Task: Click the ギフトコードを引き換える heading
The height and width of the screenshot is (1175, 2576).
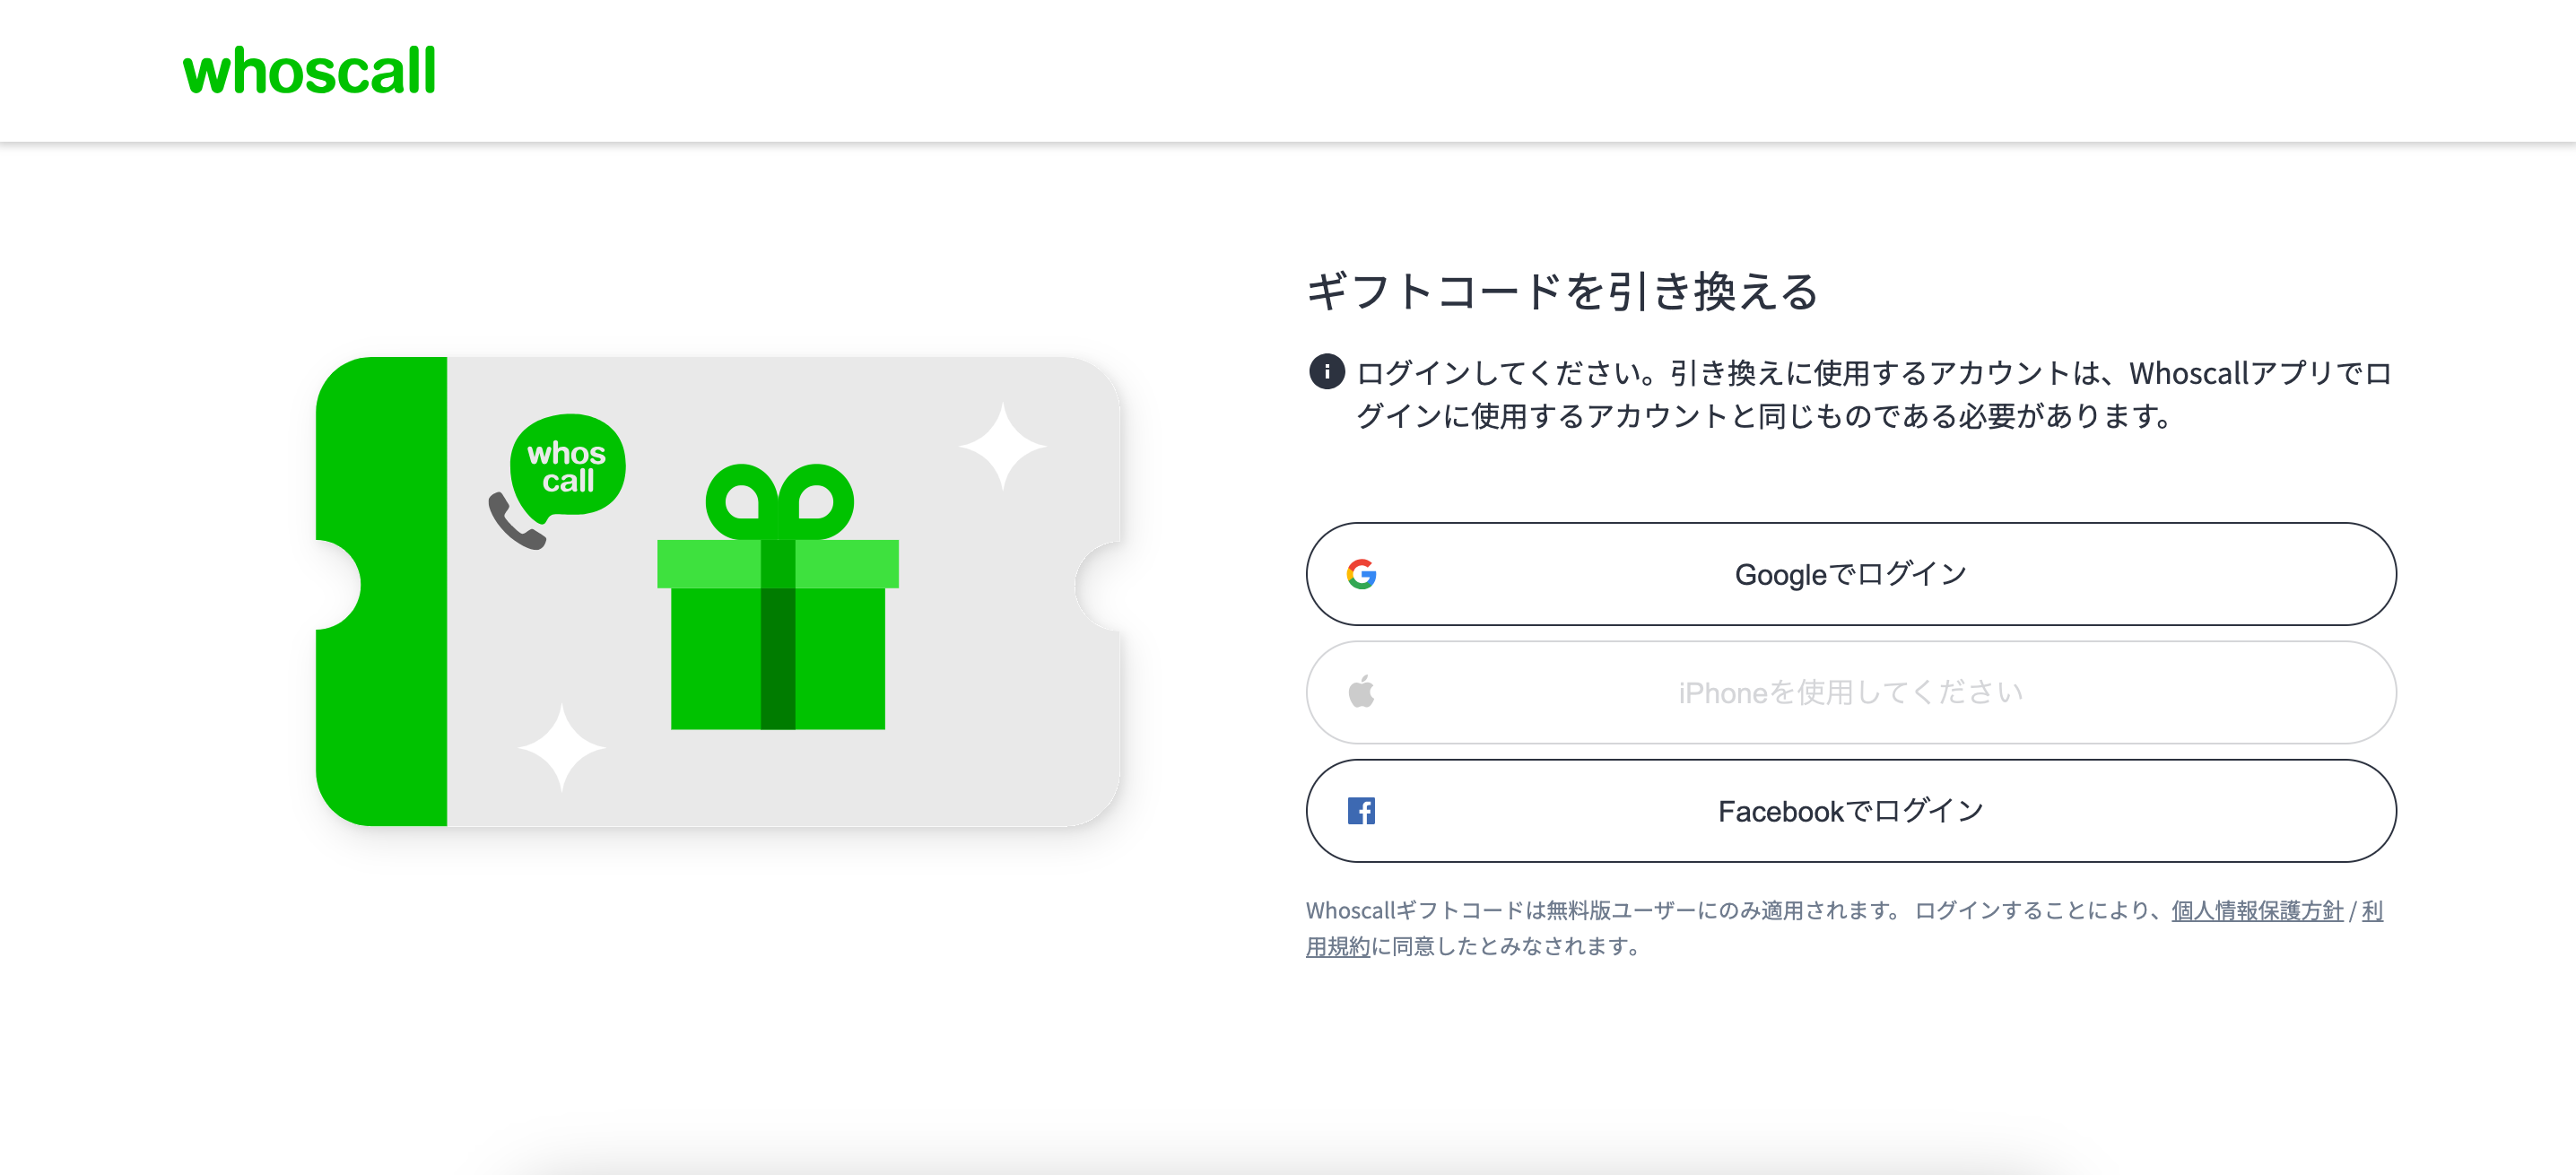Action: pos(1562,292)
